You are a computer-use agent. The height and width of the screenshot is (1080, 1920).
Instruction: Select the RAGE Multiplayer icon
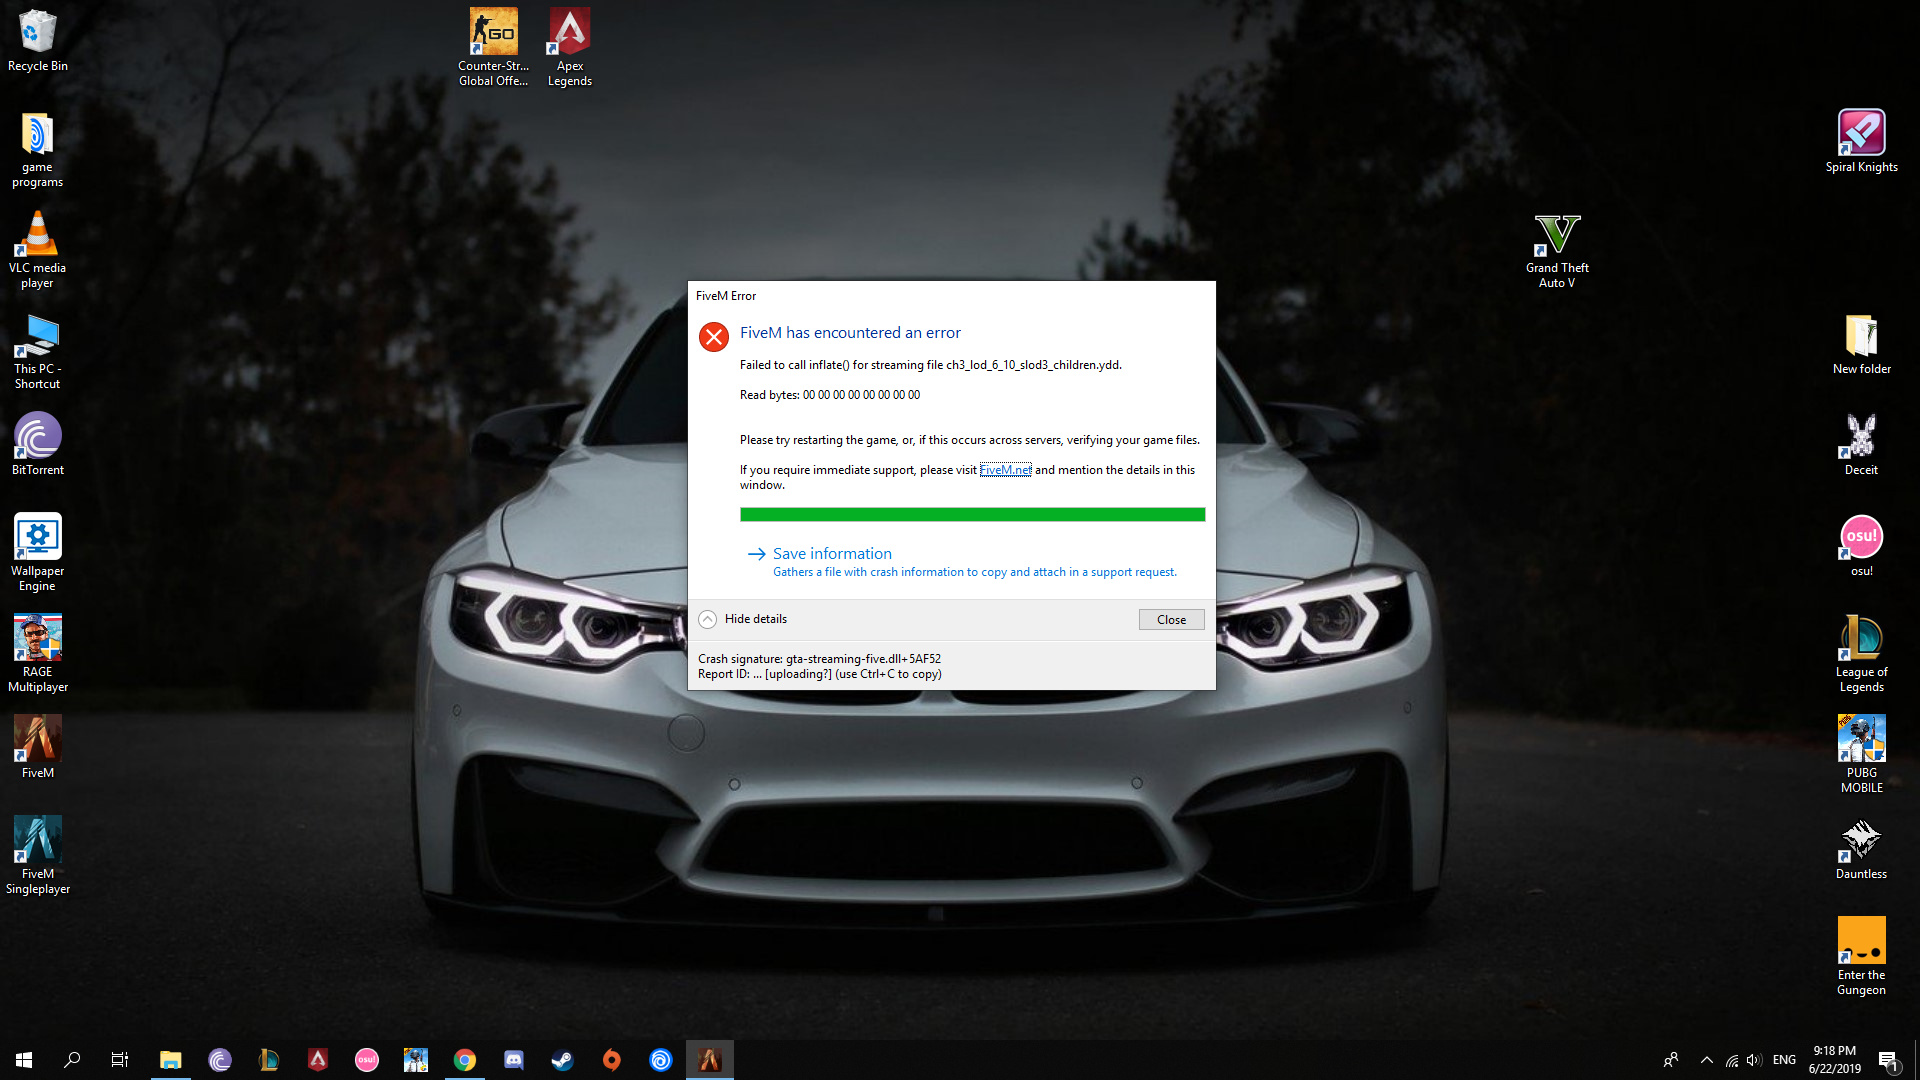click(38, 653)
